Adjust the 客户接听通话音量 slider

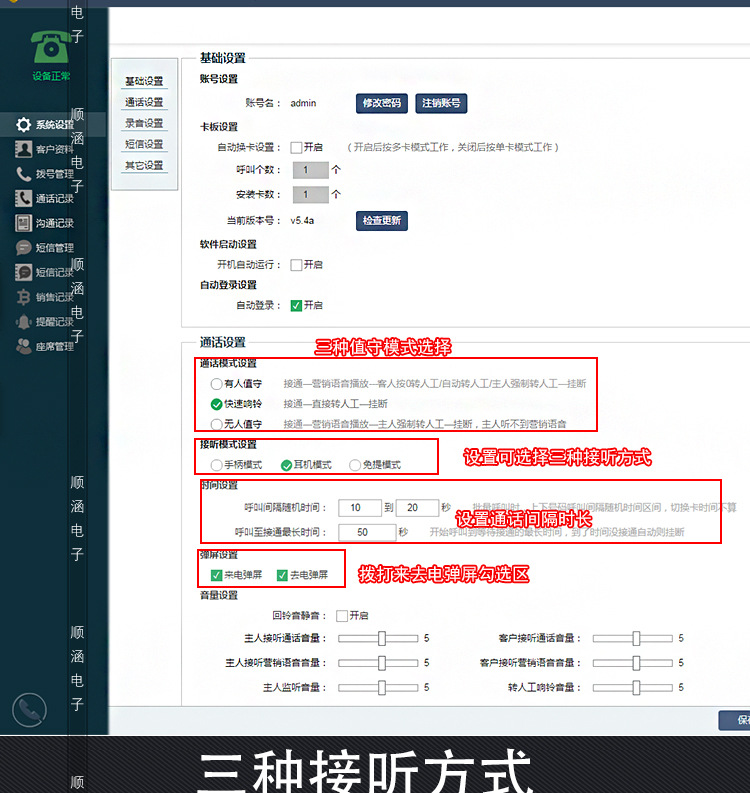[633, 638]
